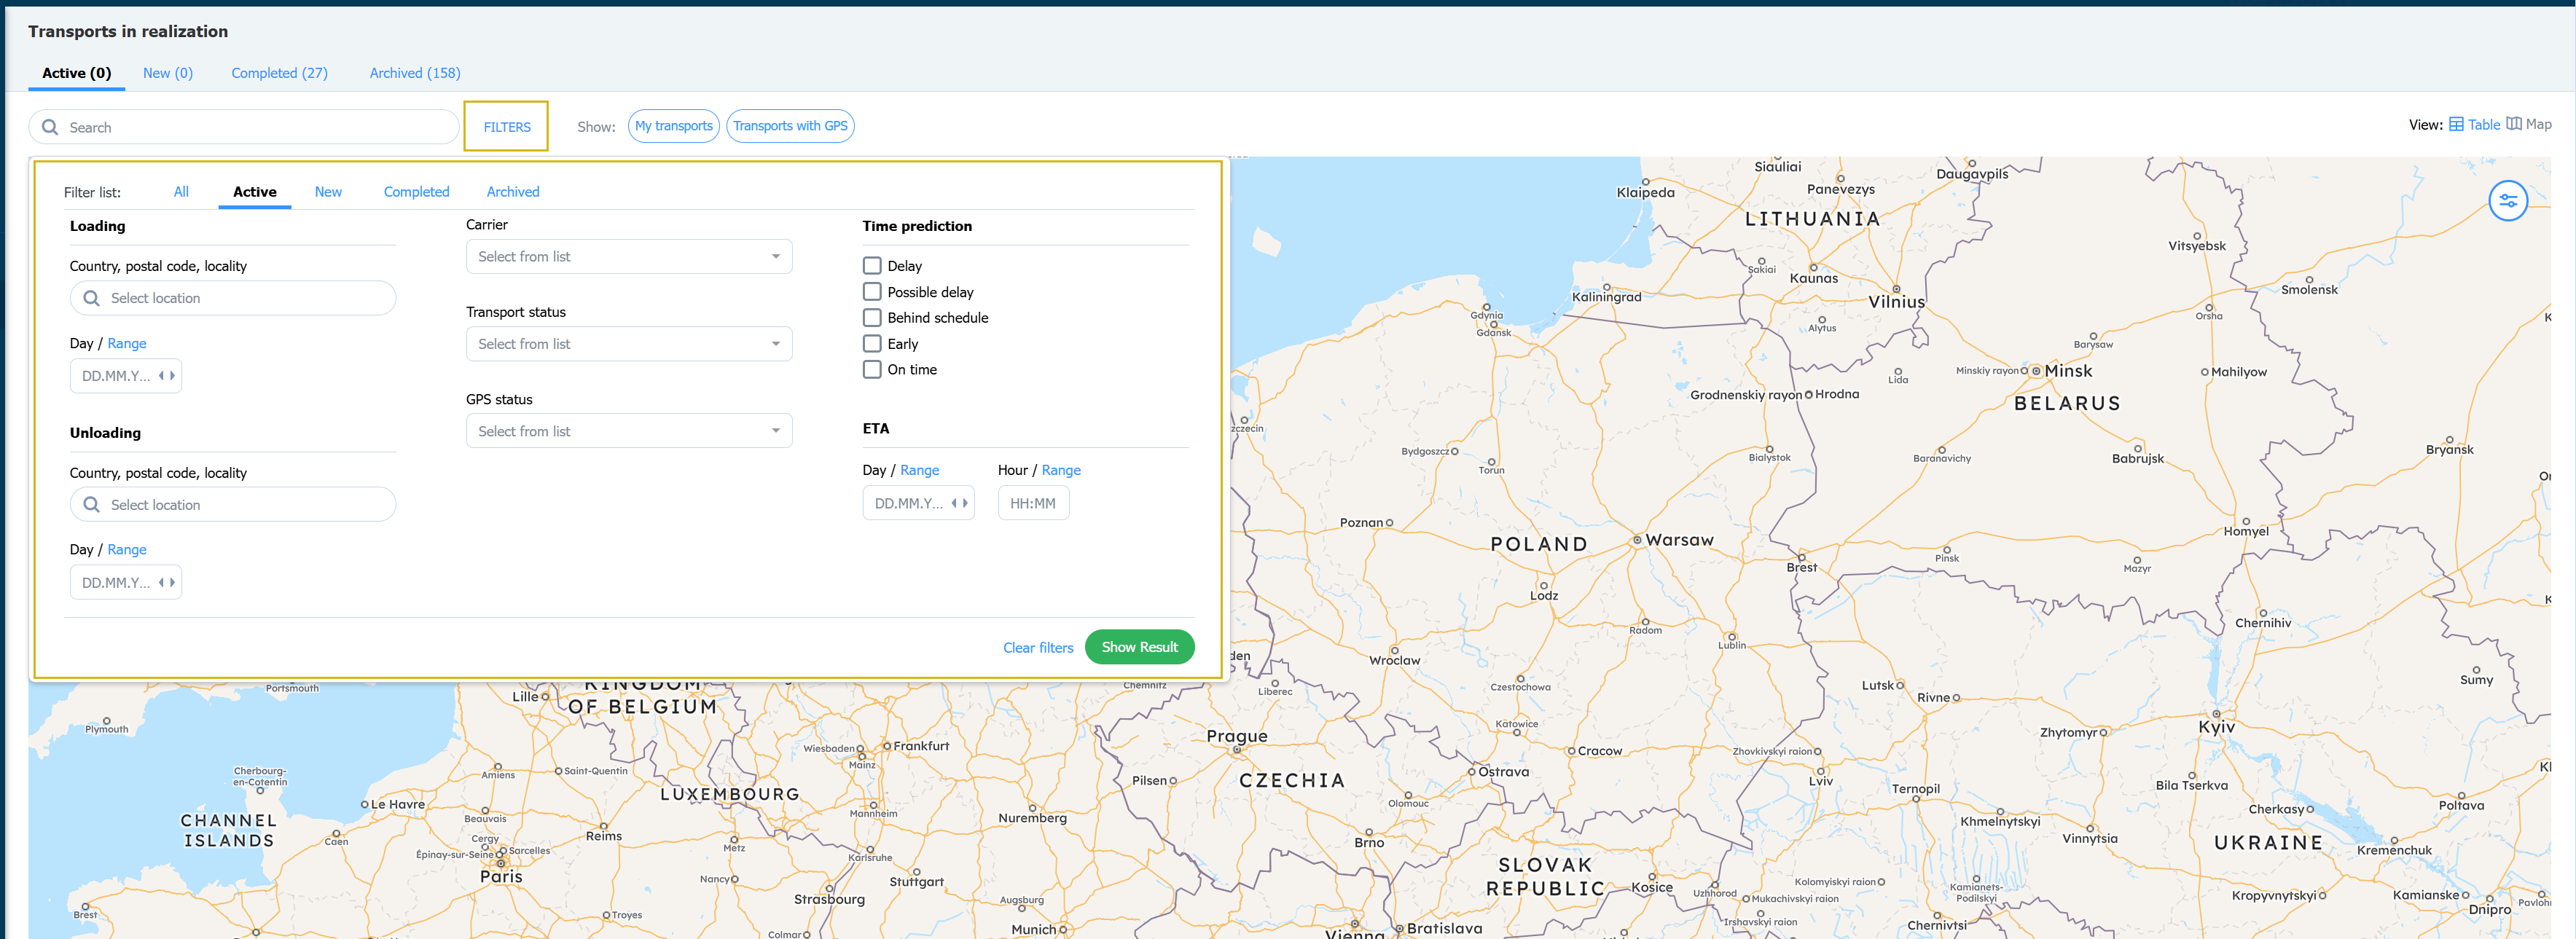The image size is (2576, 939).
Task: Click Map view icon
Action: (x=2514, y=124)
